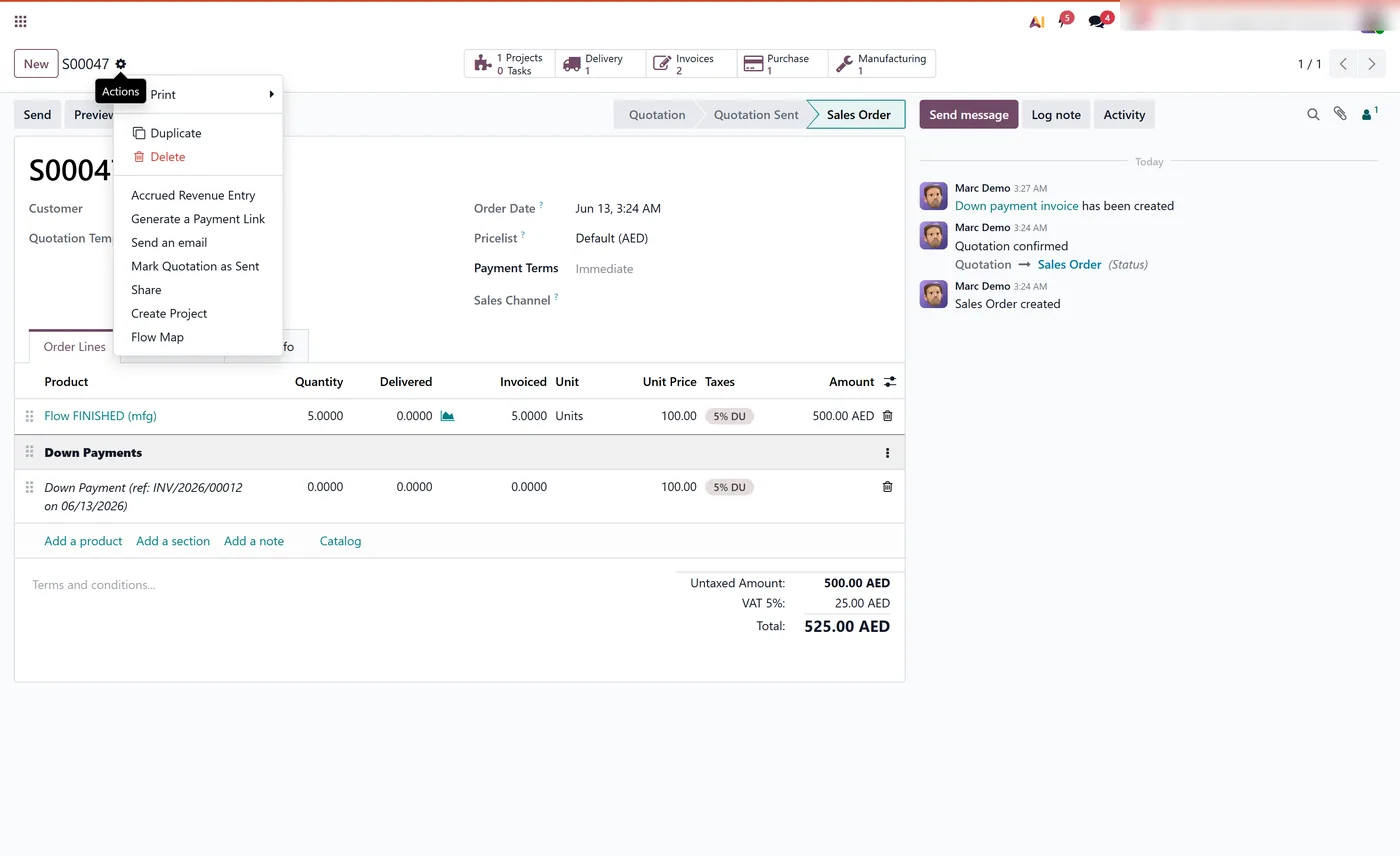This screenshot has width=1400, height=856.
Task: Click Add a product link
Action: 83,541
